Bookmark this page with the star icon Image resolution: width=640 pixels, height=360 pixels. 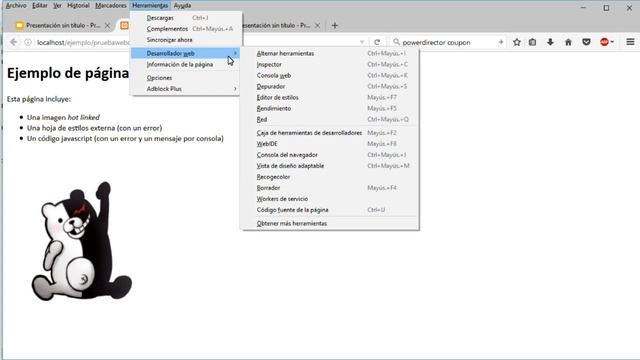(x=517, y=42)
